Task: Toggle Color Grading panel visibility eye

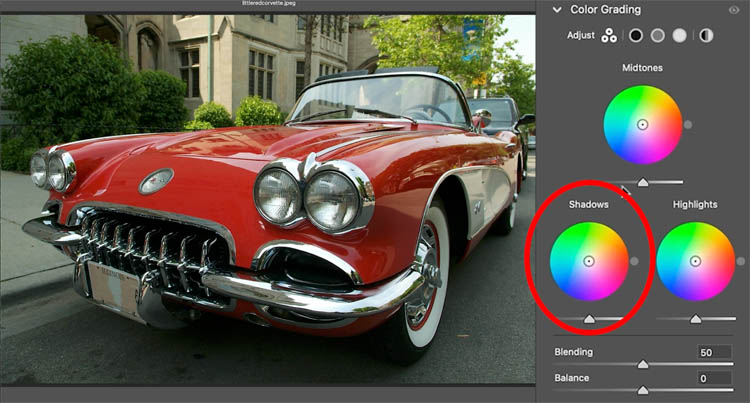Action: tap(734, 10)
